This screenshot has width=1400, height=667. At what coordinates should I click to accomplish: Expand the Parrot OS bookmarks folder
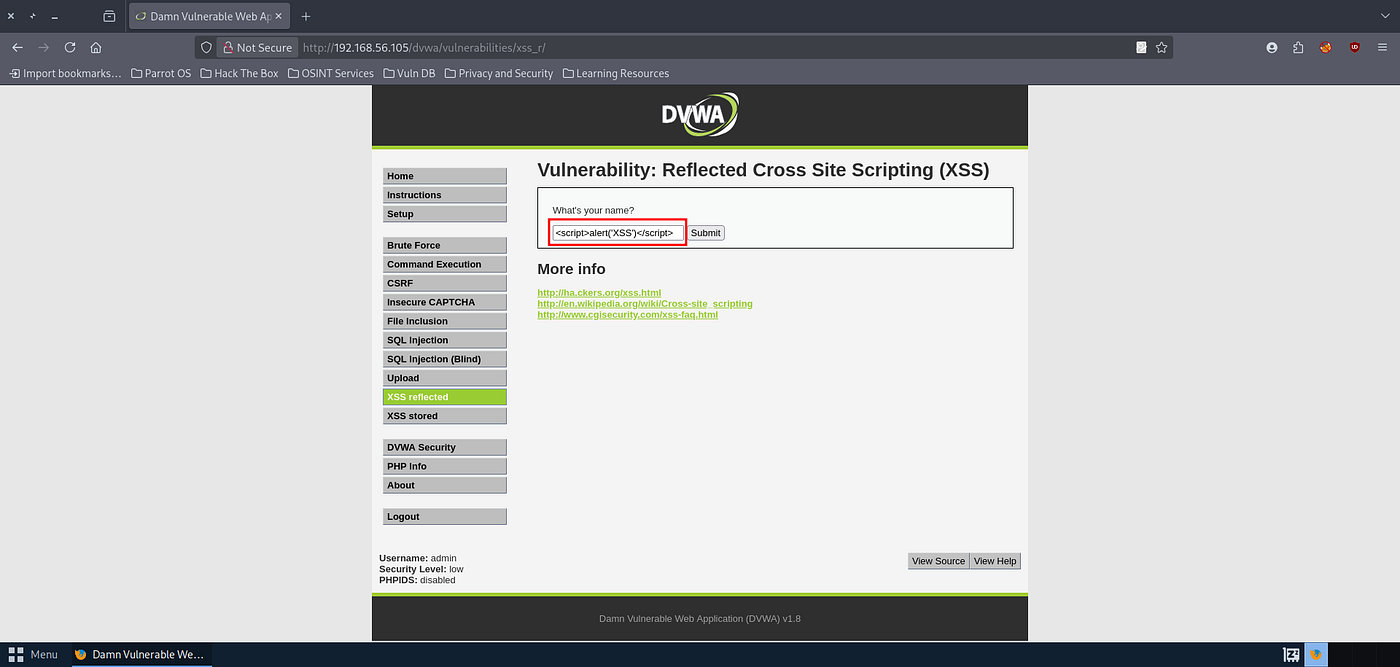[x=161, y=73]
